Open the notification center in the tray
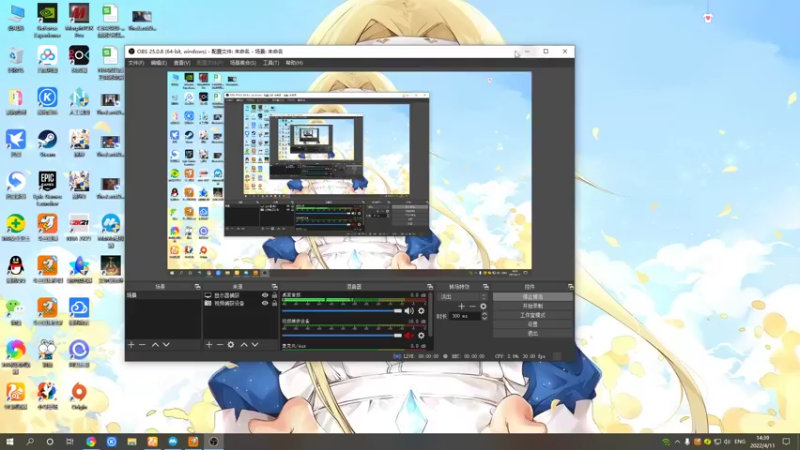 [786, 442]
